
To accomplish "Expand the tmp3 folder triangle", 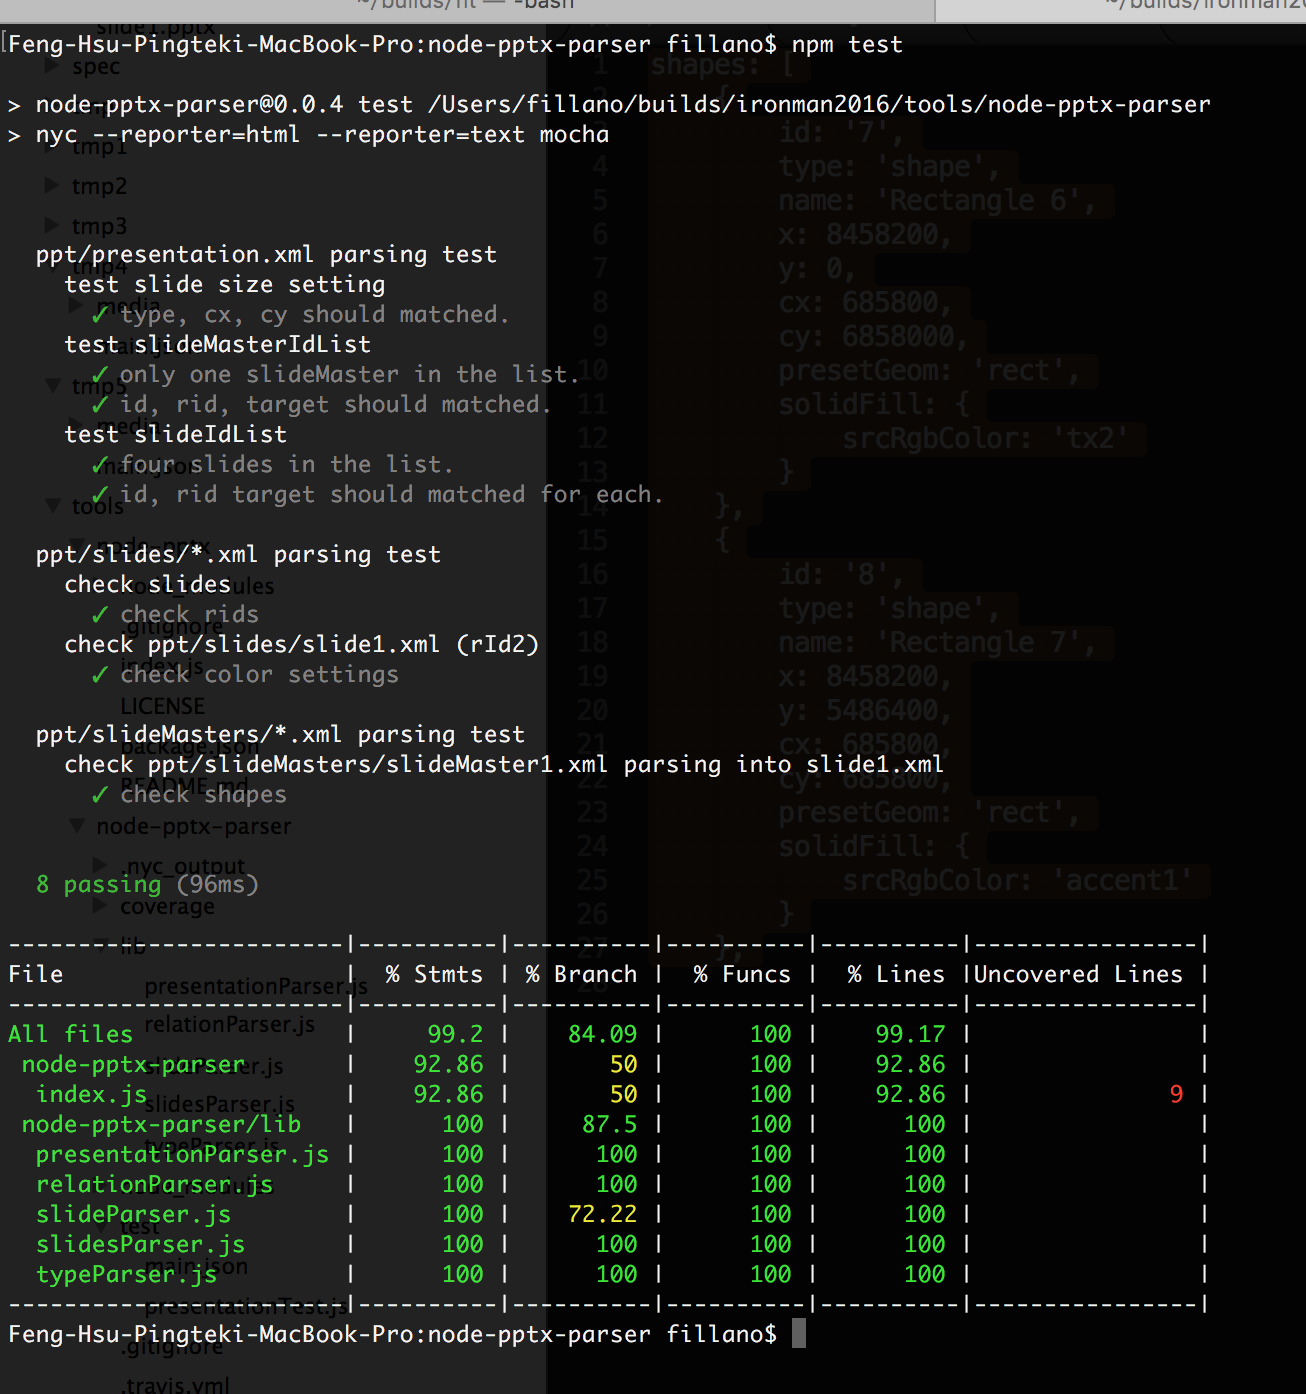I will [x=52, y=225].
